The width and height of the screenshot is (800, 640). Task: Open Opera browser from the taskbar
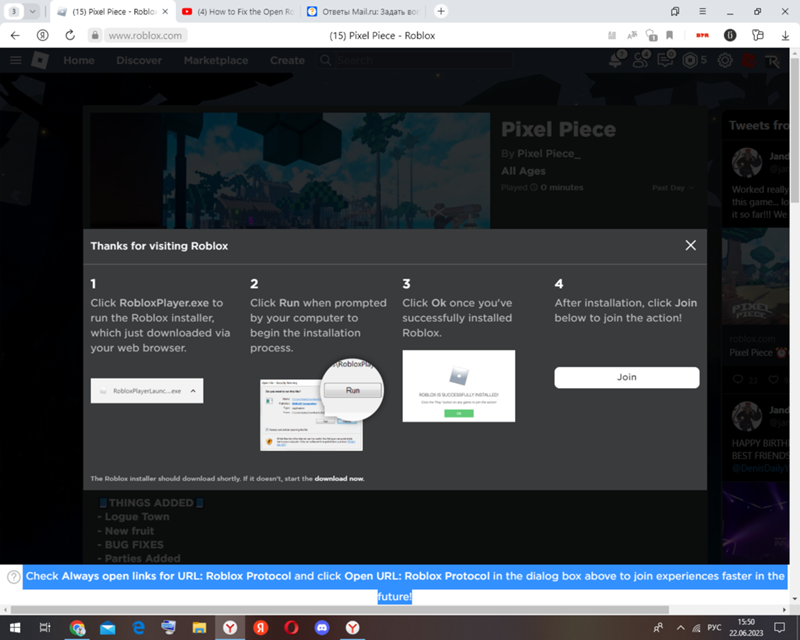pos(291,628)
